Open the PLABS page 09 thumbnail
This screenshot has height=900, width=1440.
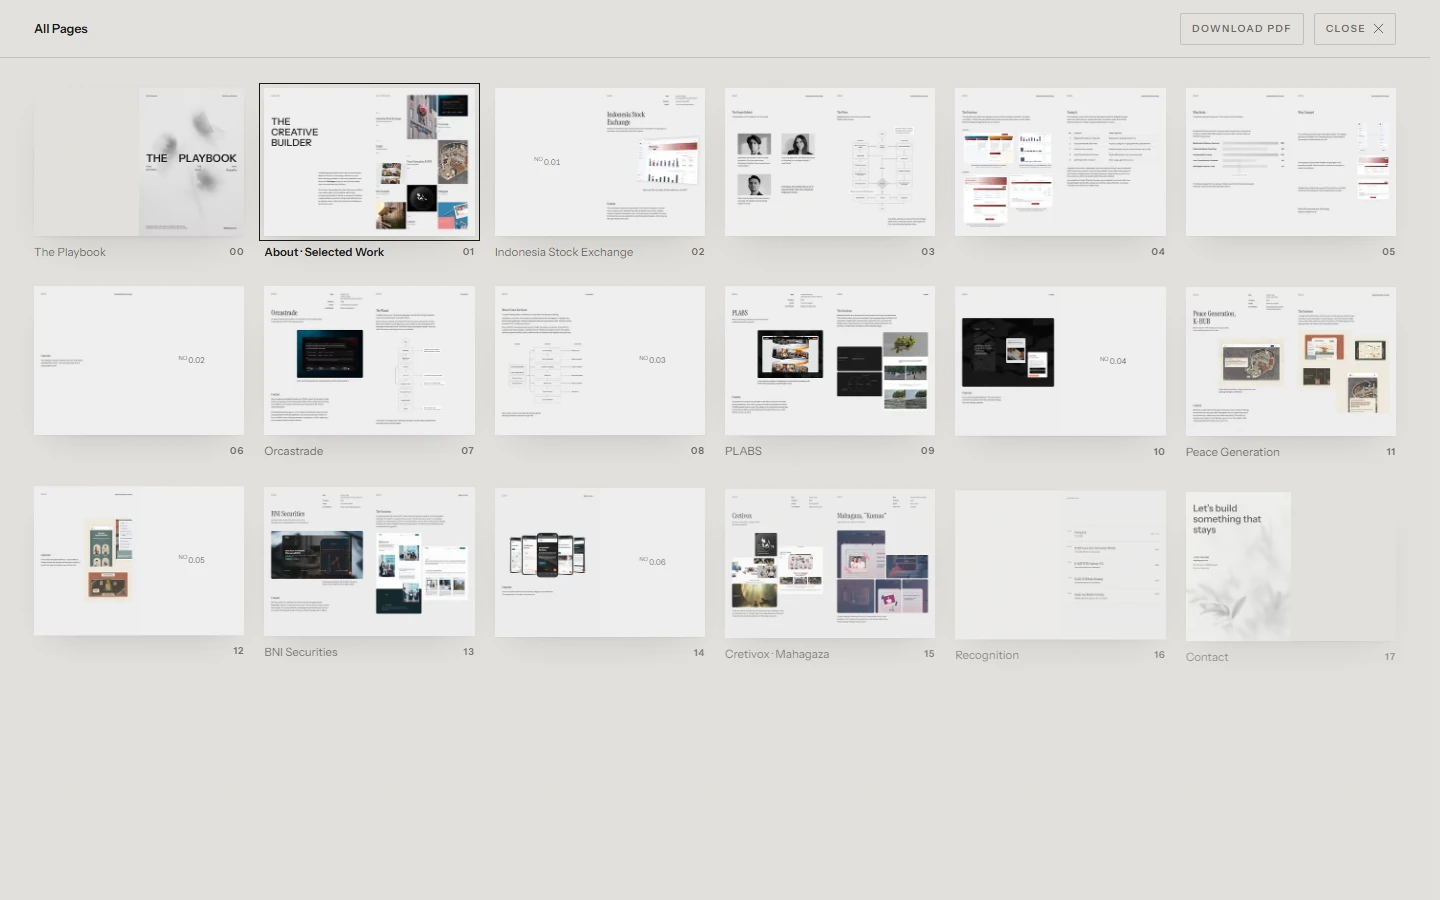coord(830,361)
